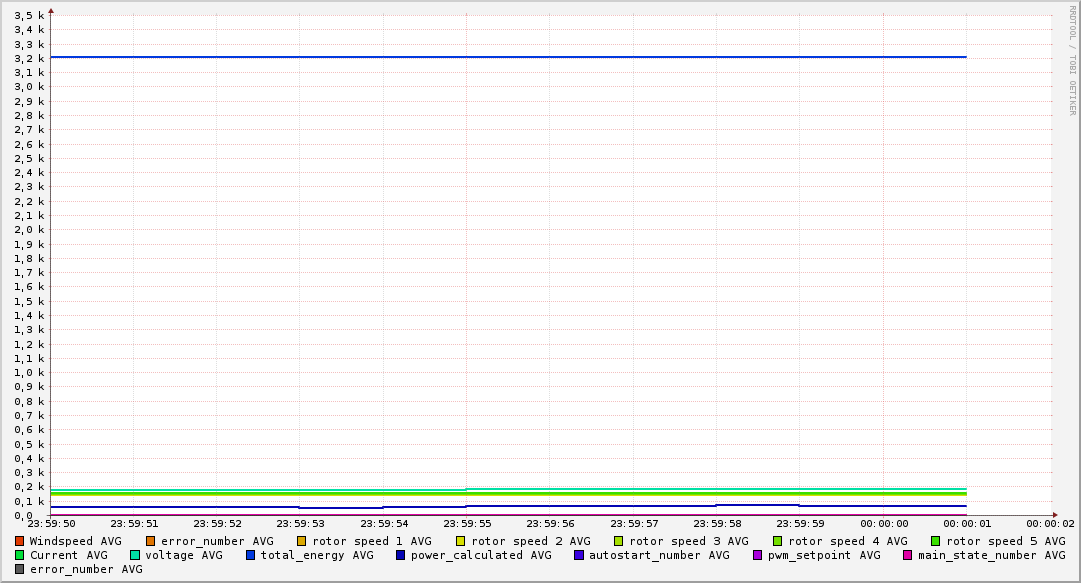Screen dimensions: 1081x583
Task: Click the autostart_number AVG legend label
Action: pyautogui.click(x=659, y=555)
